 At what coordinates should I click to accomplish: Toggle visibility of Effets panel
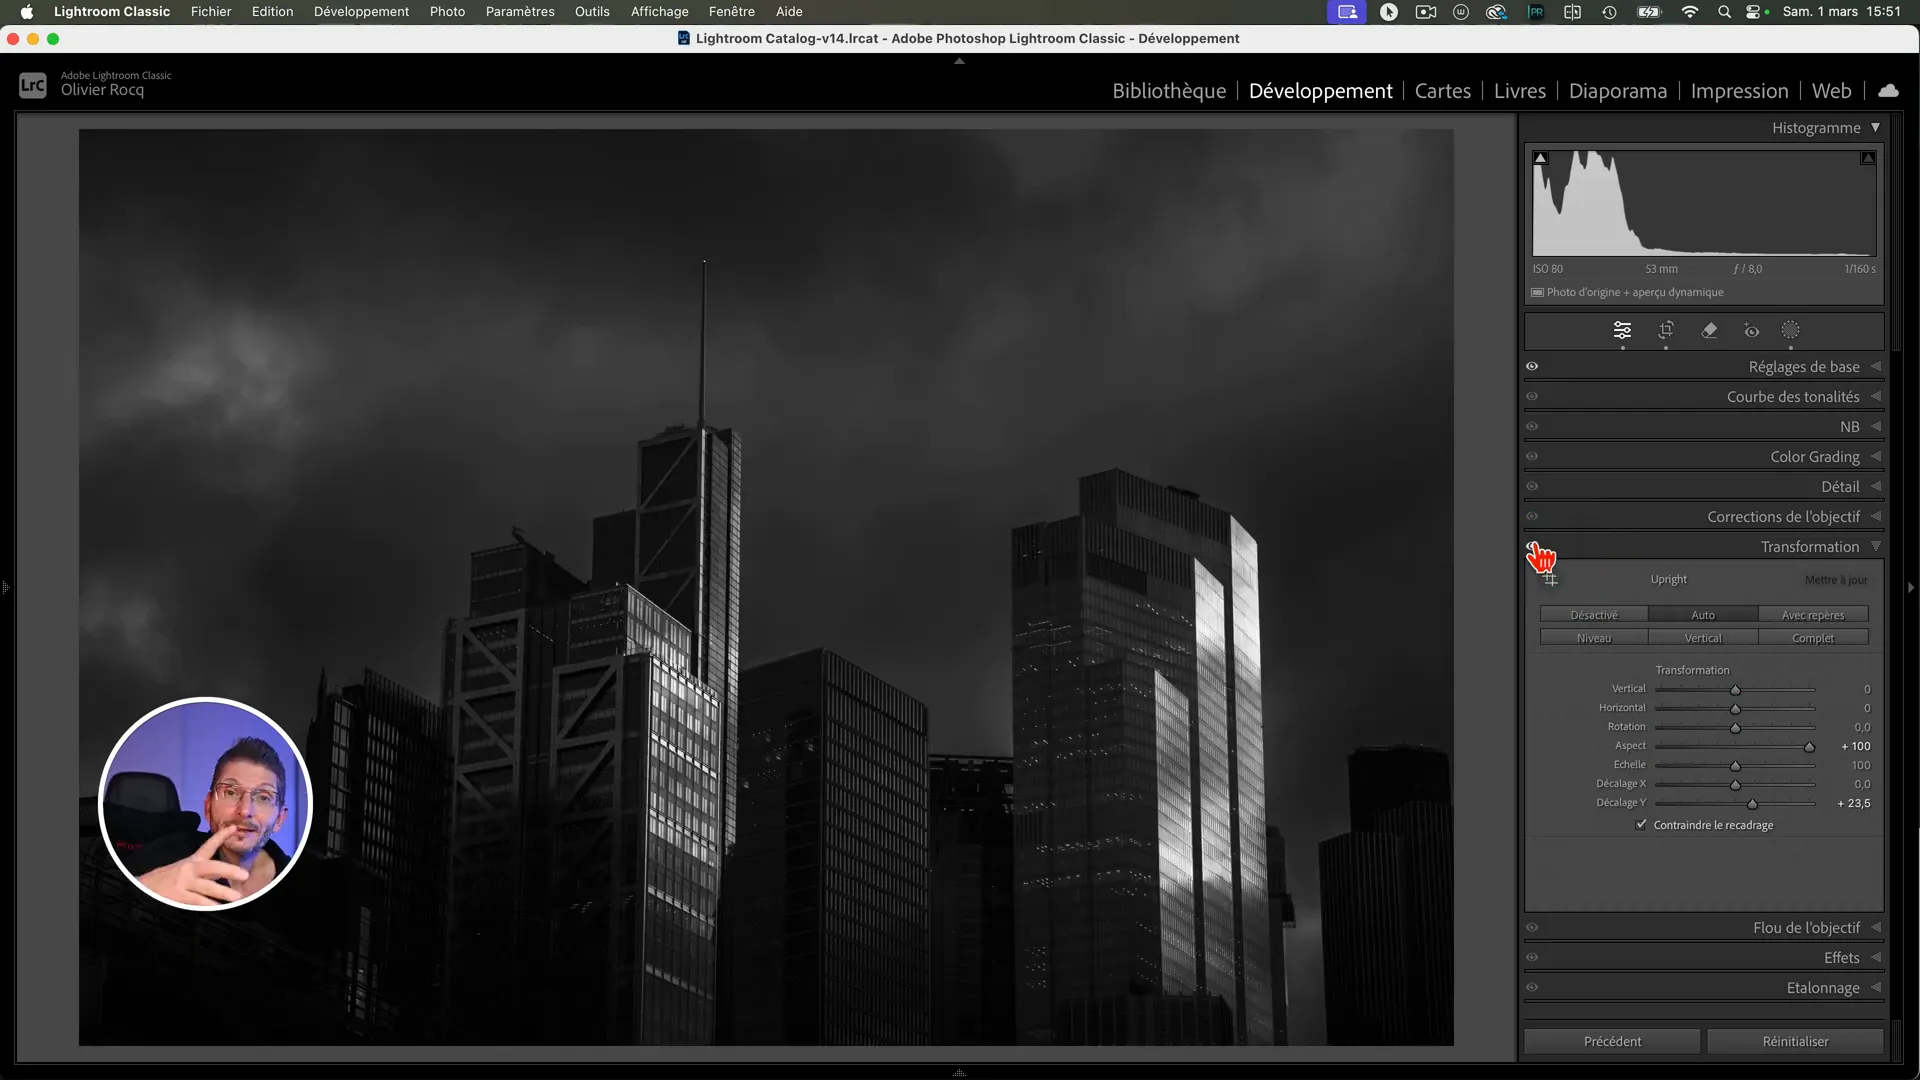pos(1532,958)
